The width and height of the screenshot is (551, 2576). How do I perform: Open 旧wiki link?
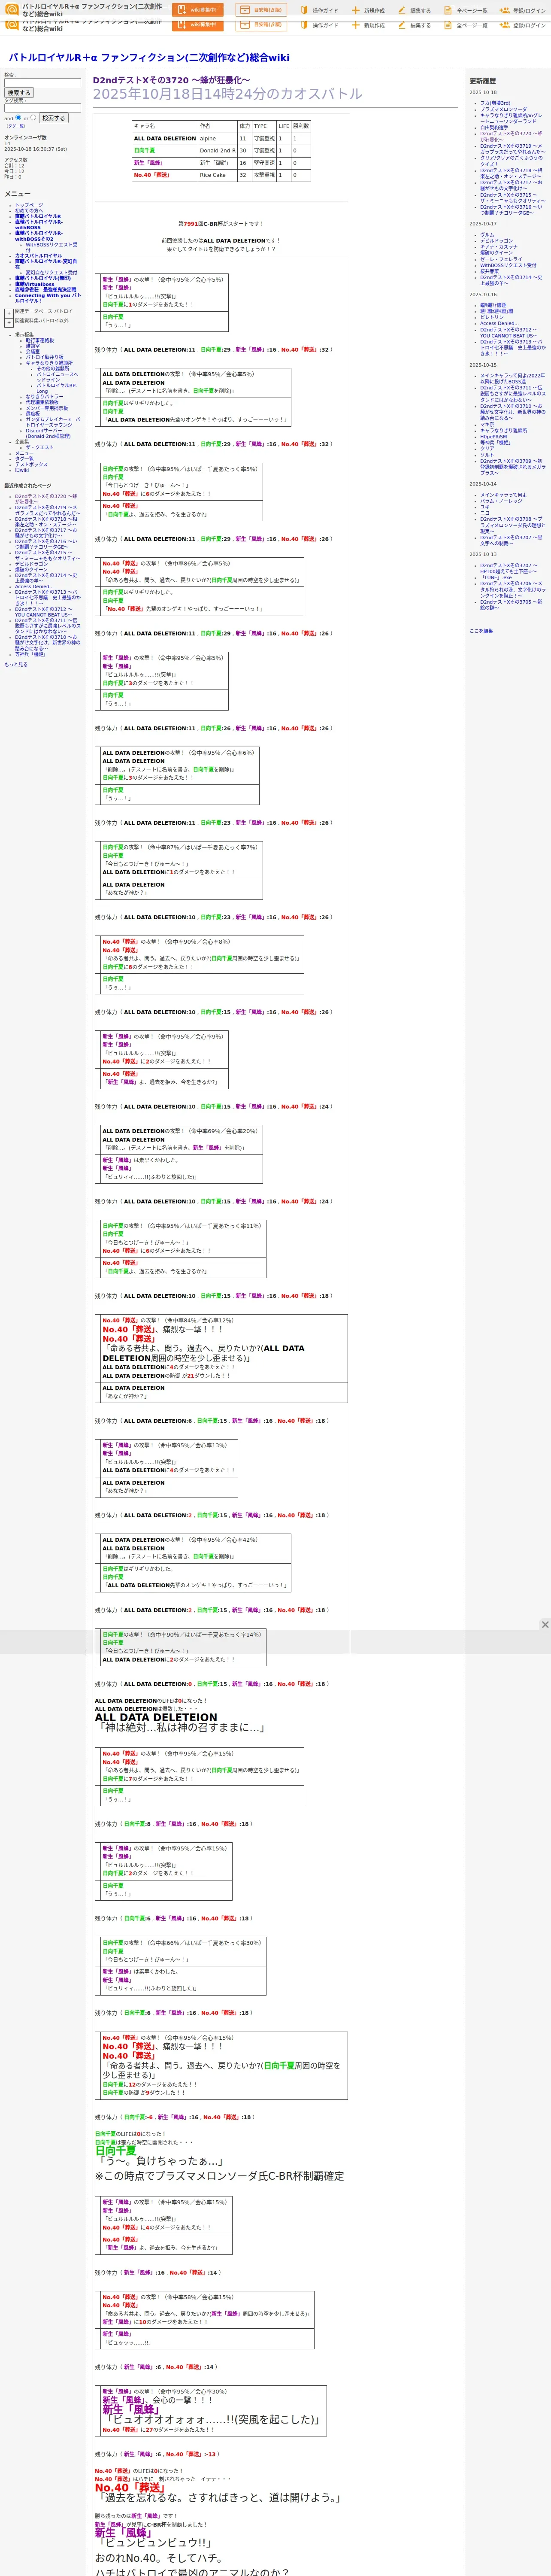point(22,470)
